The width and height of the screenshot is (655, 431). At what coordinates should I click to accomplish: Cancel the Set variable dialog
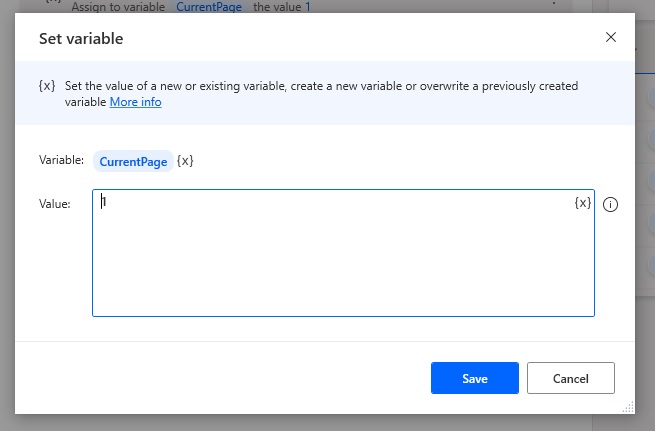coord(571,378)
